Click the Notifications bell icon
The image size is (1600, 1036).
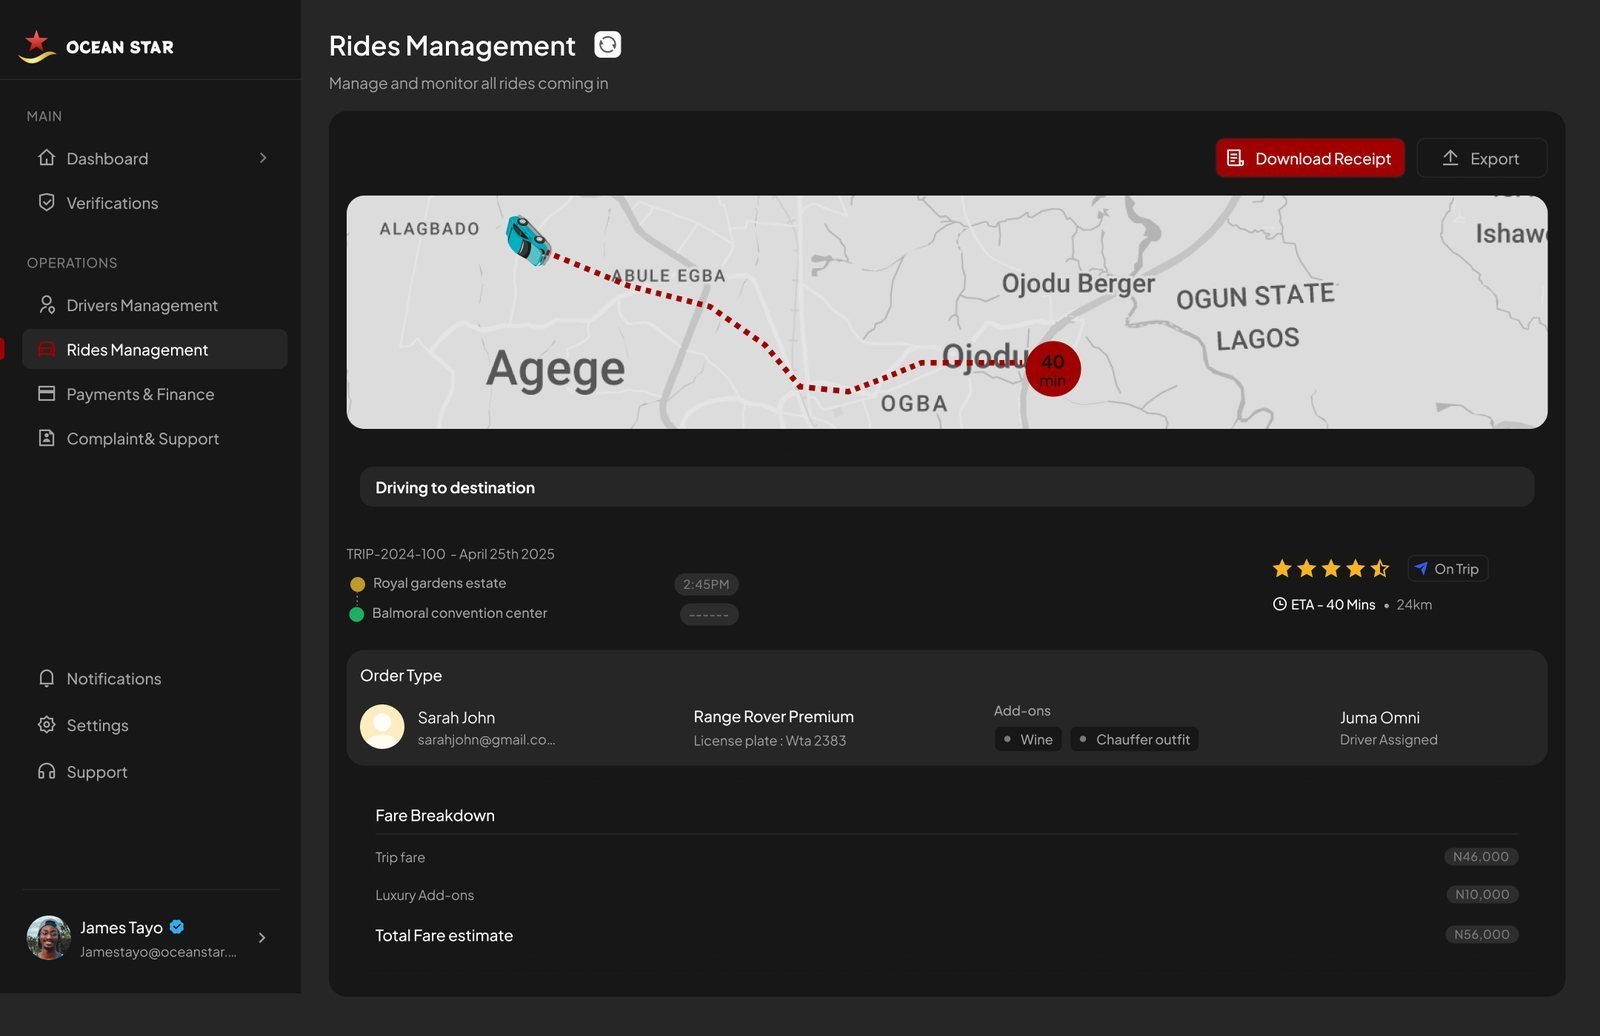point(46,678)
